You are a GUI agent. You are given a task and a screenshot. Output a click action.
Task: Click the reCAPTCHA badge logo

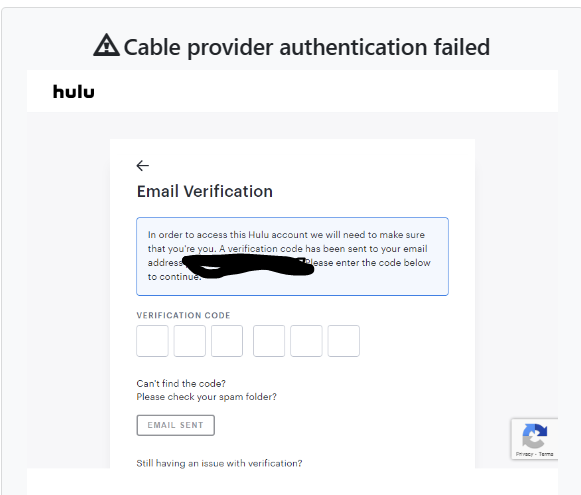click(534, 436)
